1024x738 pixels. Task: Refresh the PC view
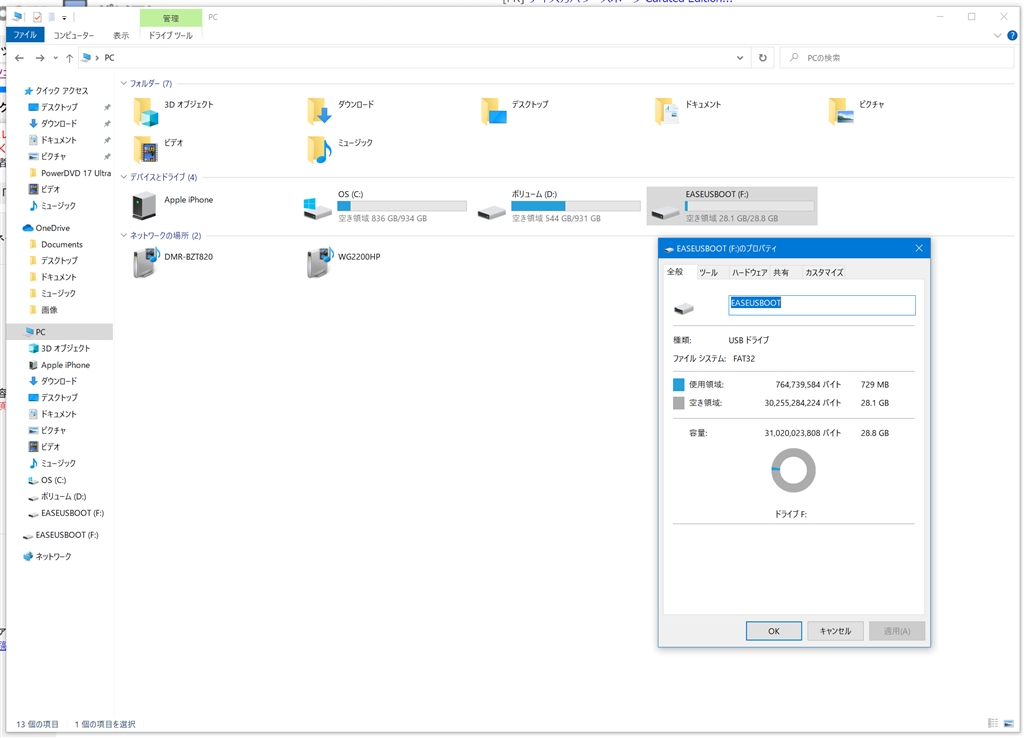point(763,57)
